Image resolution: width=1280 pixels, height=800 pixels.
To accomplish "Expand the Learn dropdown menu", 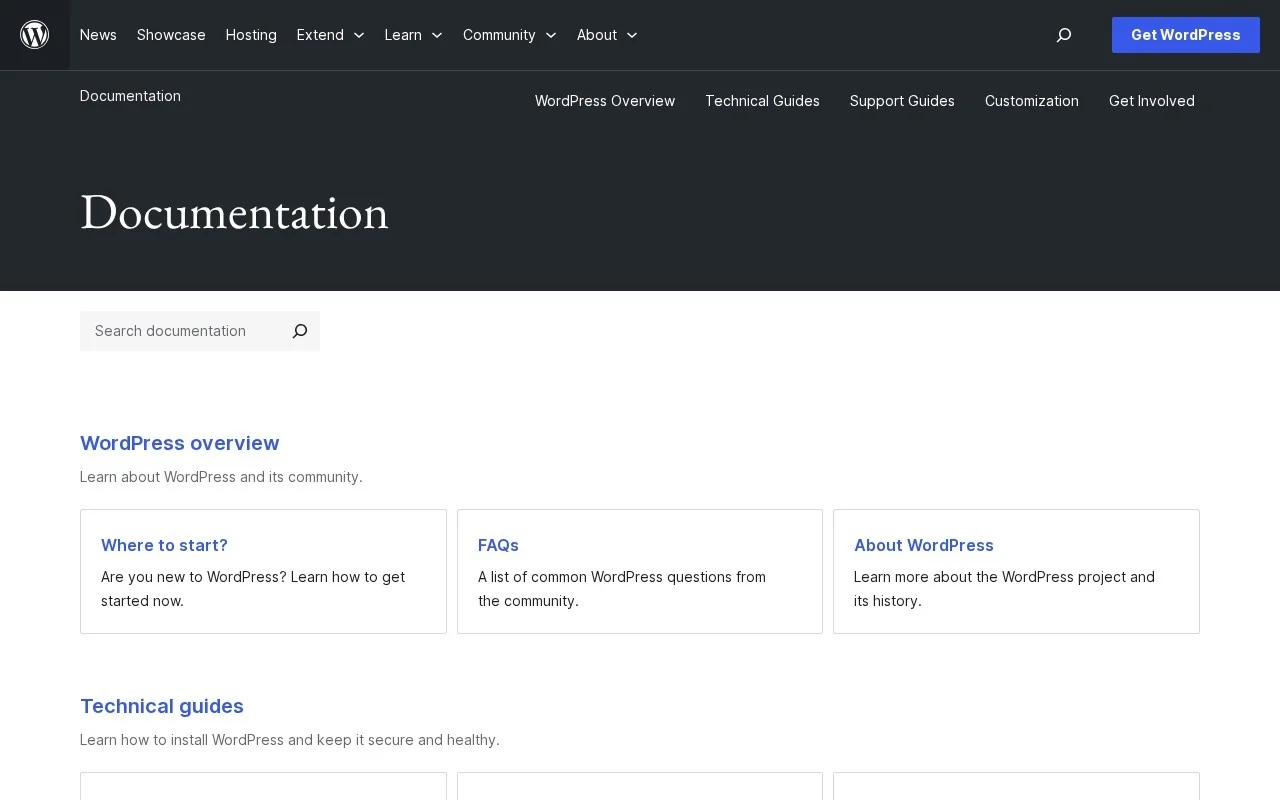I will tap(413, 35).
